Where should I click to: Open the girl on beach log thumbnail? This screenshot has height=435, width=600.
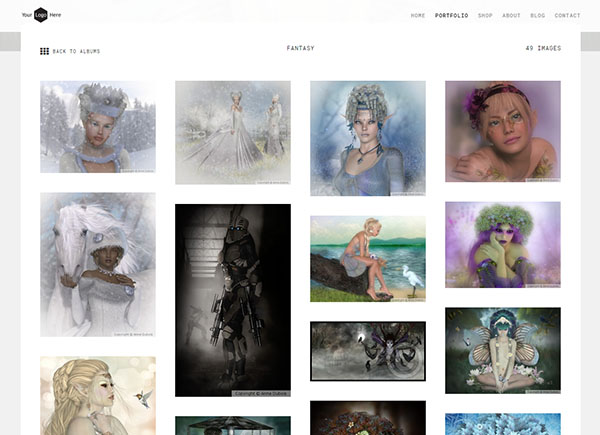click(x=368, y=258)
